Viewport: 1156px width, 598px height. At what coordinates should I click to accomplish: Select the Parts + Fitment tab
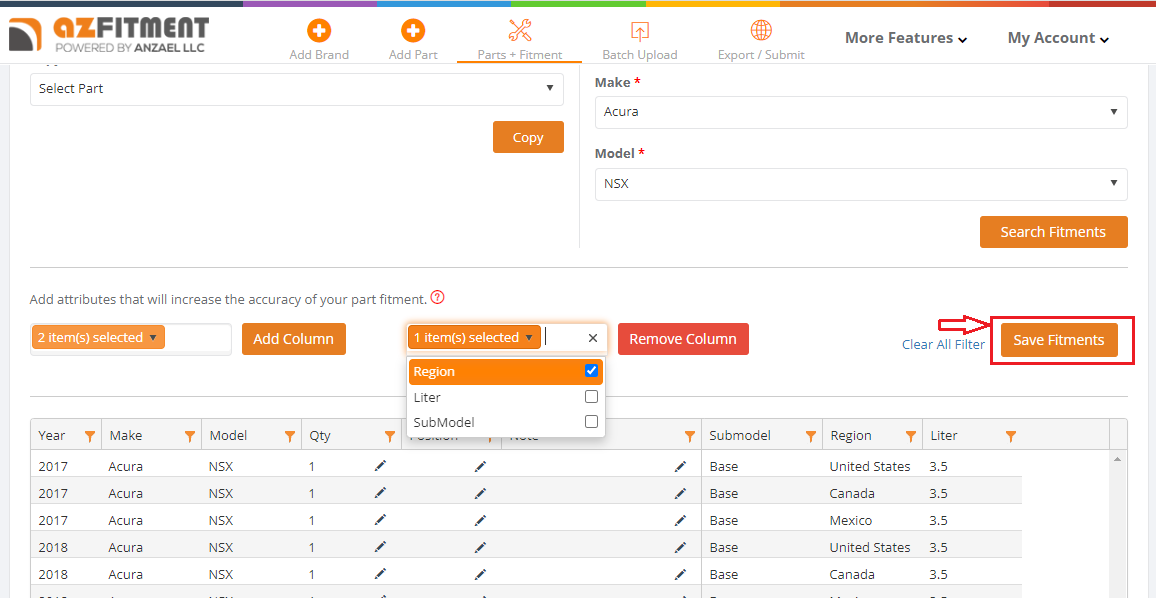point(520,40)
